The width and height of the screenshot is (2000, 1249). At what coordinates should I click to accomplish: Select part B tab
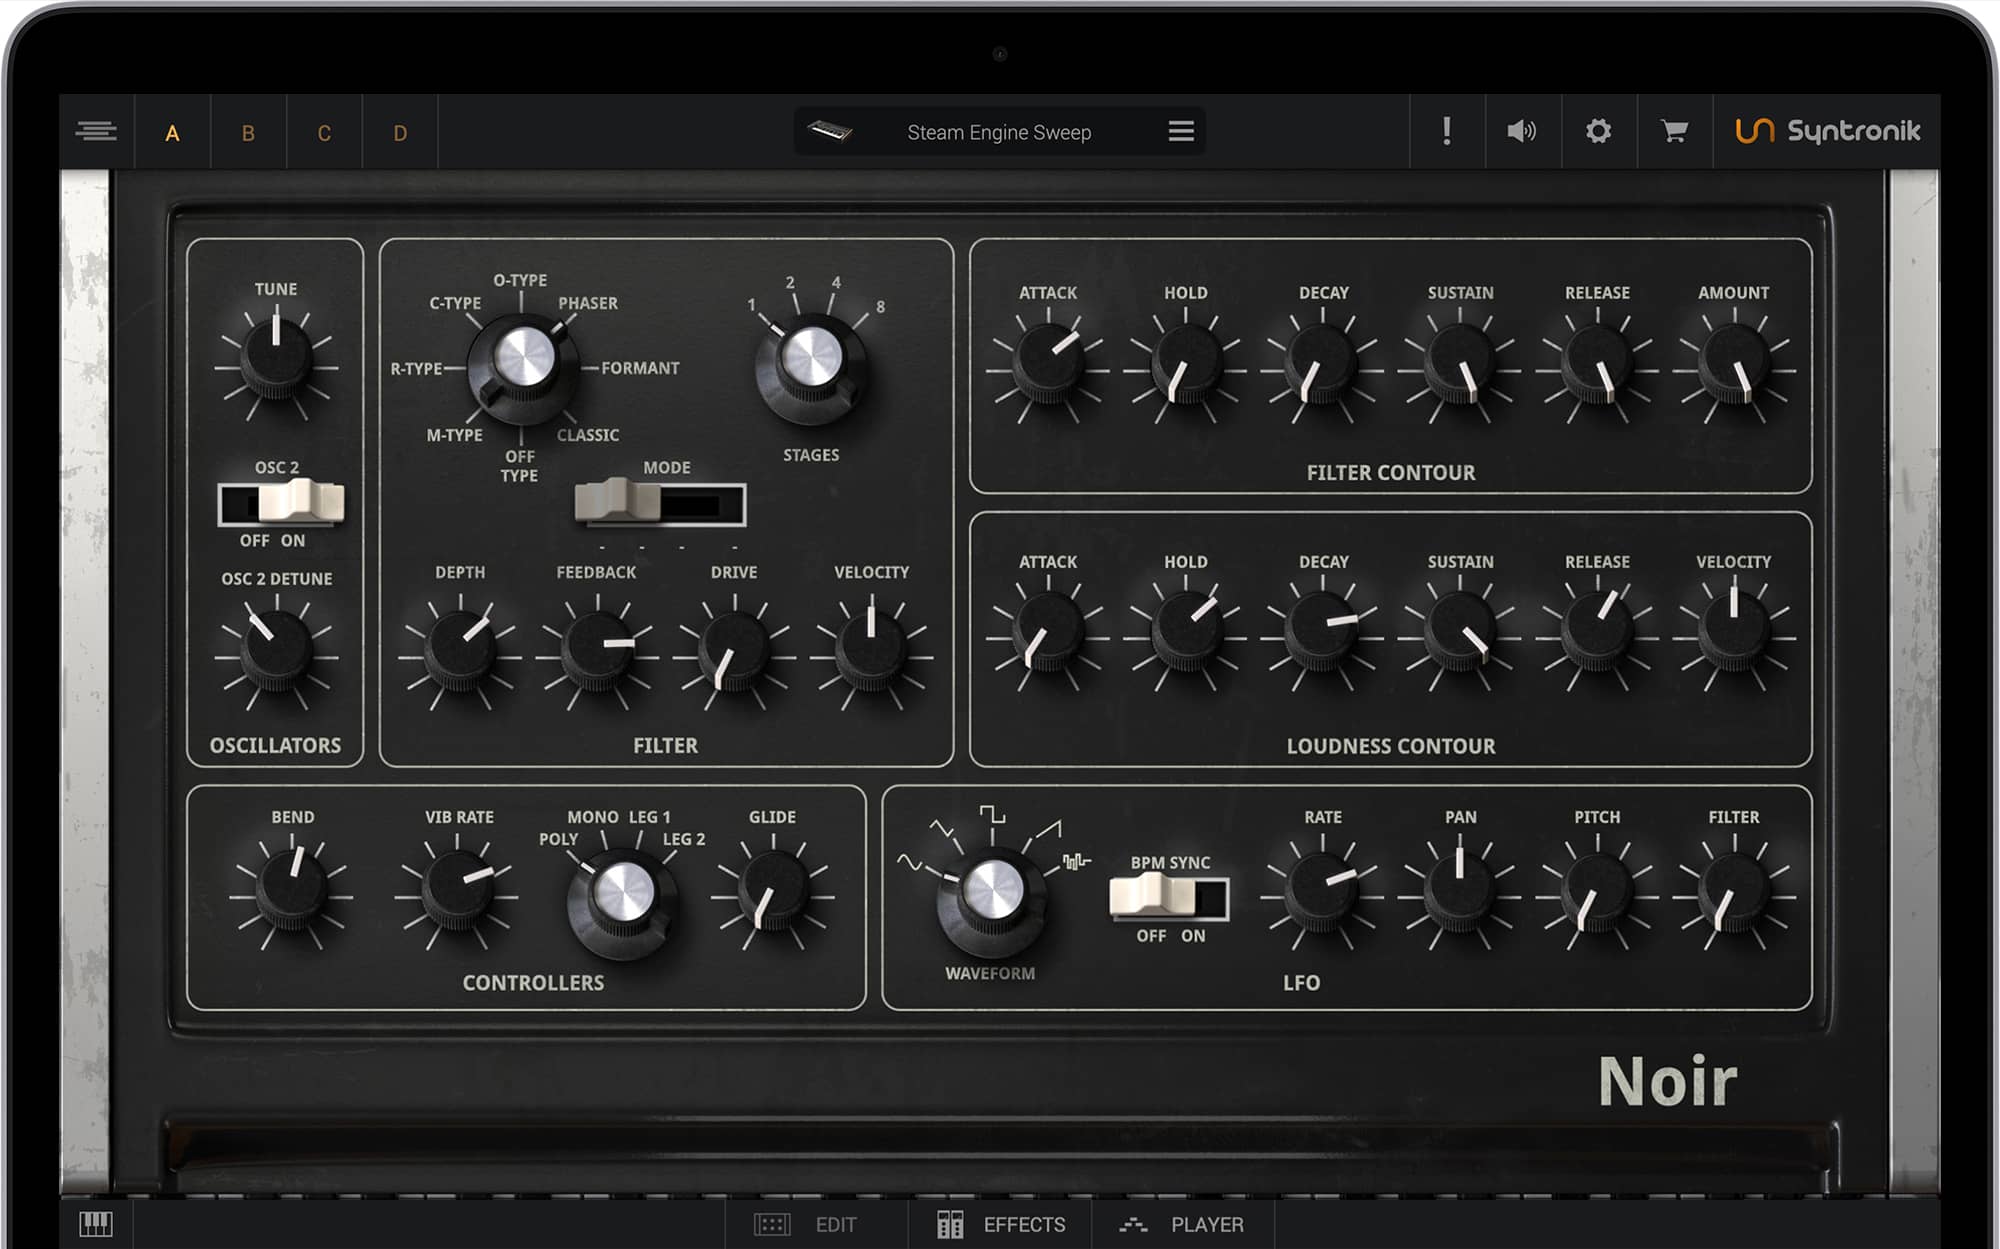point(248,133)
